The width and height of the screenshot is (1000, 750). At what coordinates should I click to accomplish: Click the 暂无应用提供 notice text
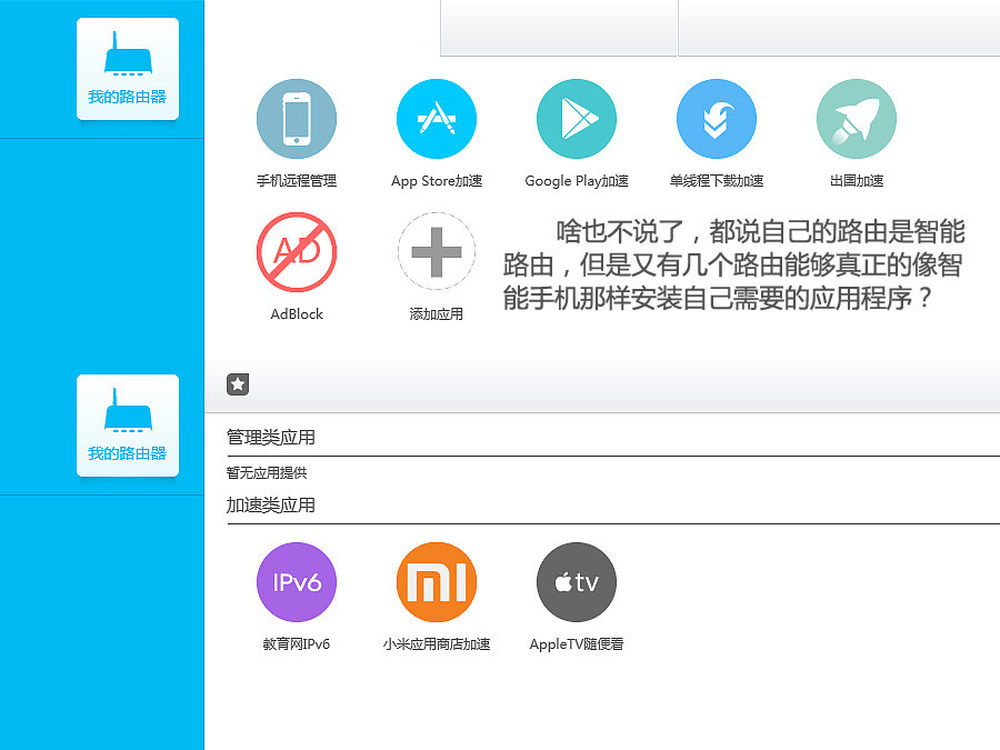pos(267,473)
